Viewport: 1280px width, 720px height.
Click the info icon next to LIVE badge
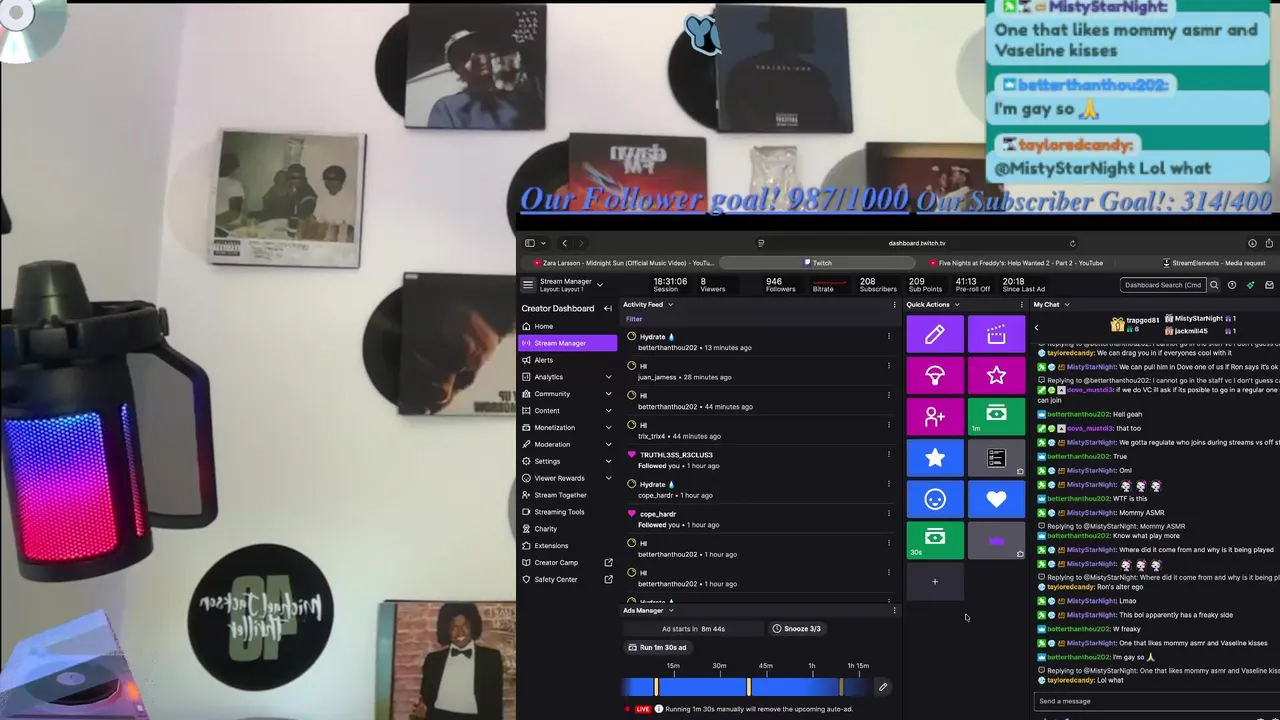[658, 709]
